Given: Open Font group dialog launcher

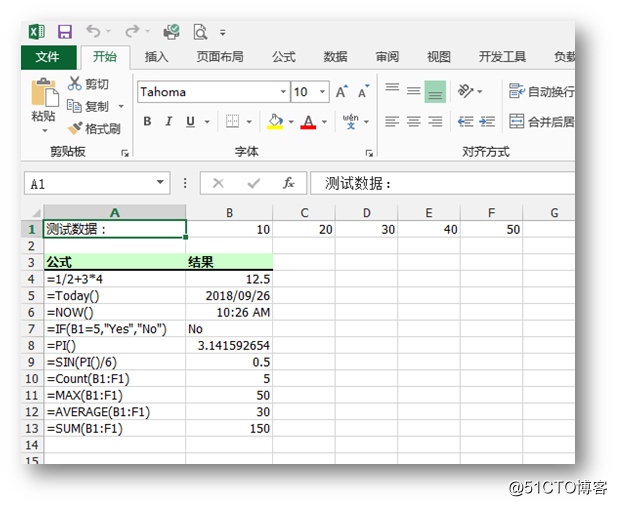Looking at the screenshot, I should click(369, 153).
